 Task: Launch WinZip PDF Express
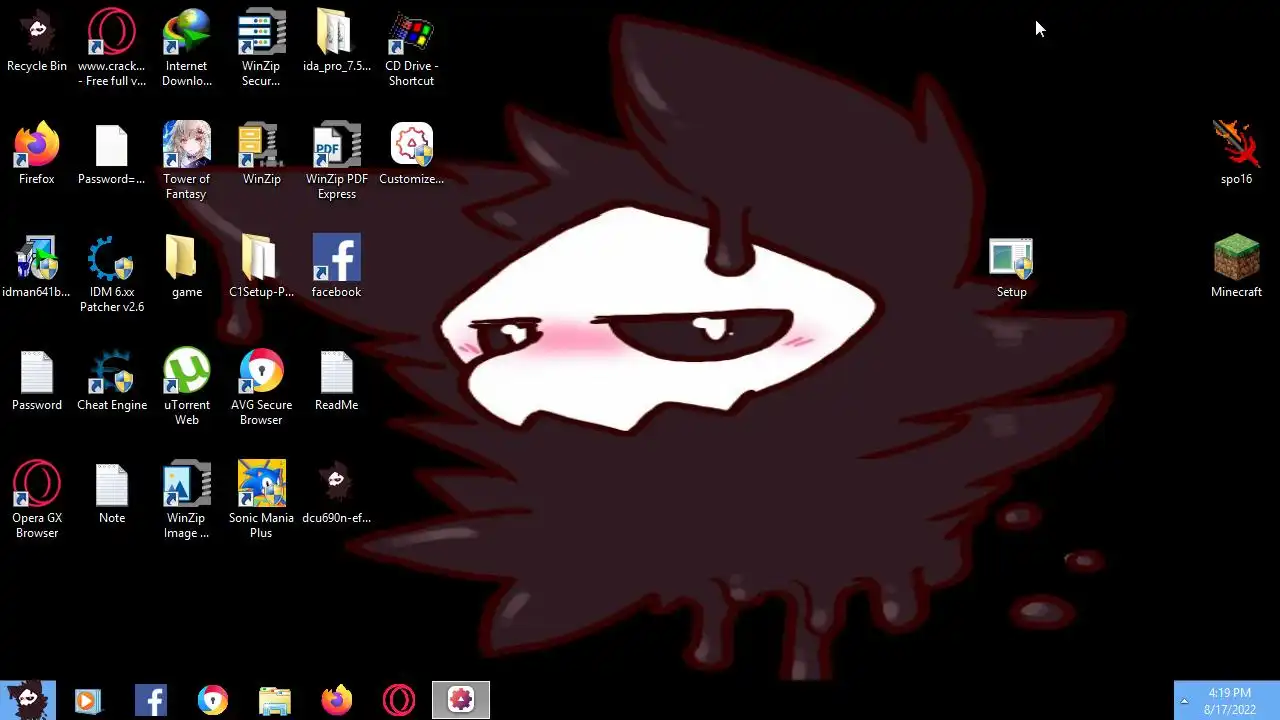(337, 161)
